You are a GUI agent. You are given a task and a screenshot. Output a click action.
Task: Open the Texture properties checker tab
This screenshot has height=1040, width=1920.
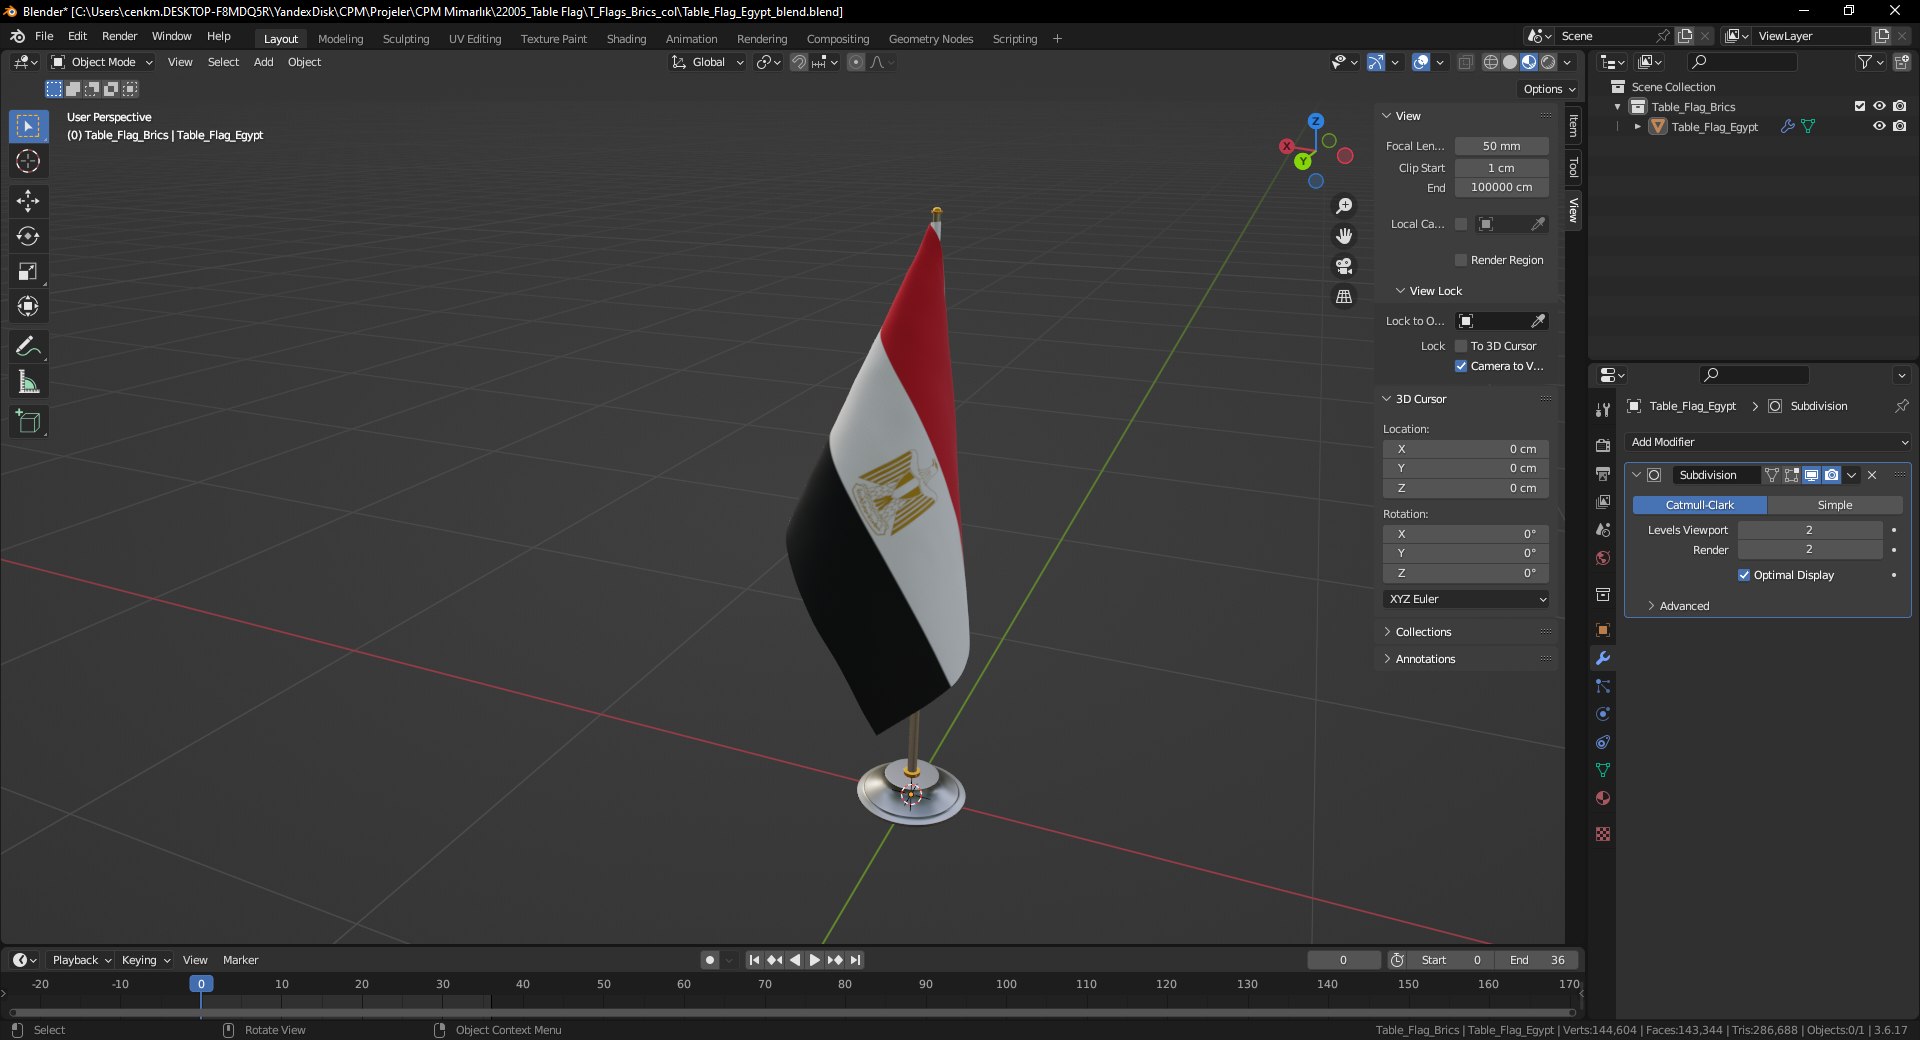(x=1603, y=834)
